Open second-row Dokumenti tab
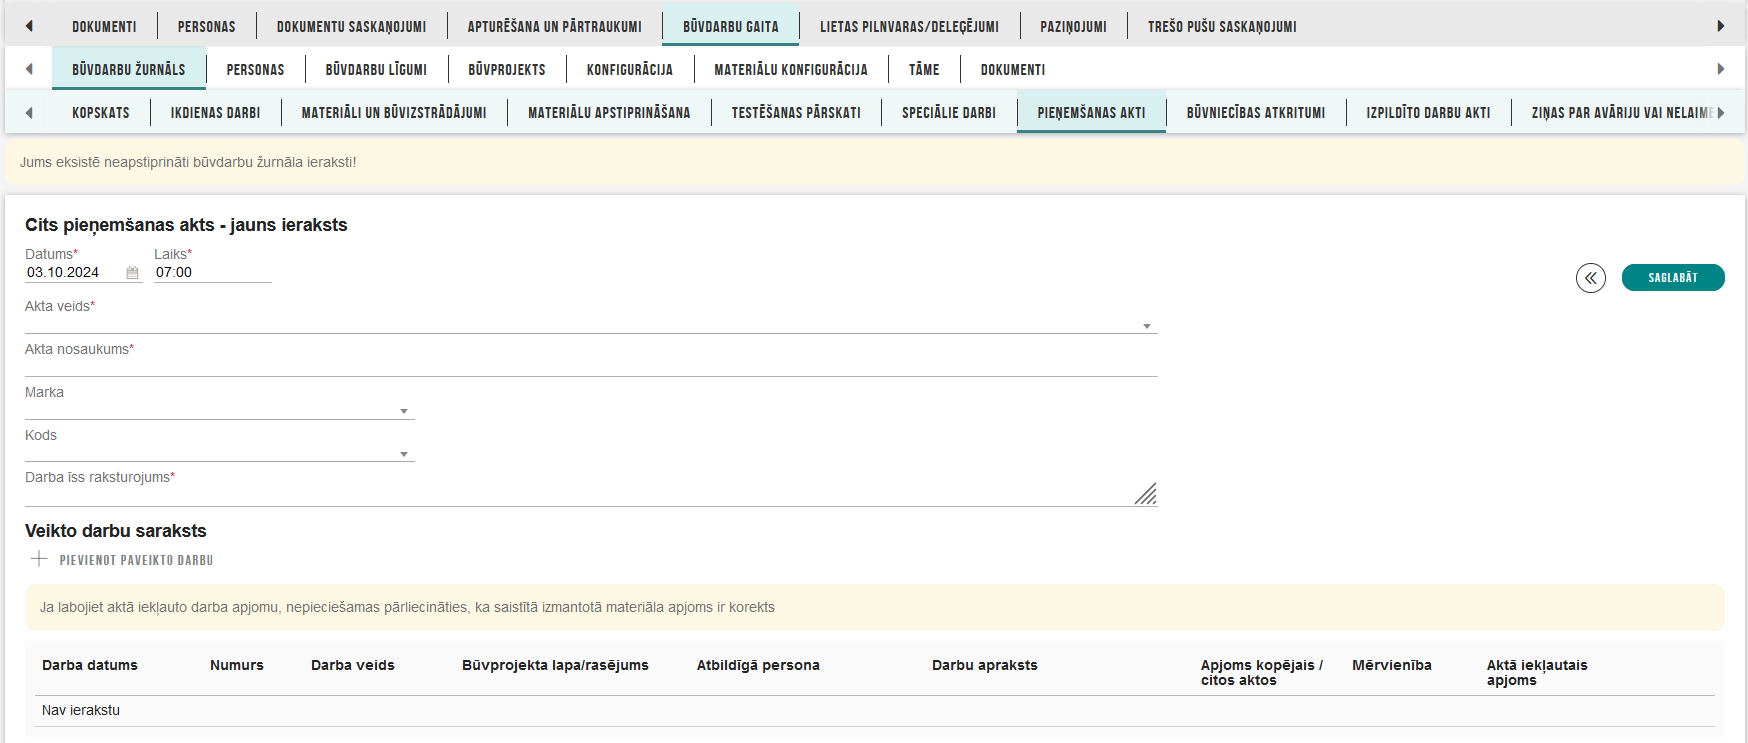 coord(1013,69)
